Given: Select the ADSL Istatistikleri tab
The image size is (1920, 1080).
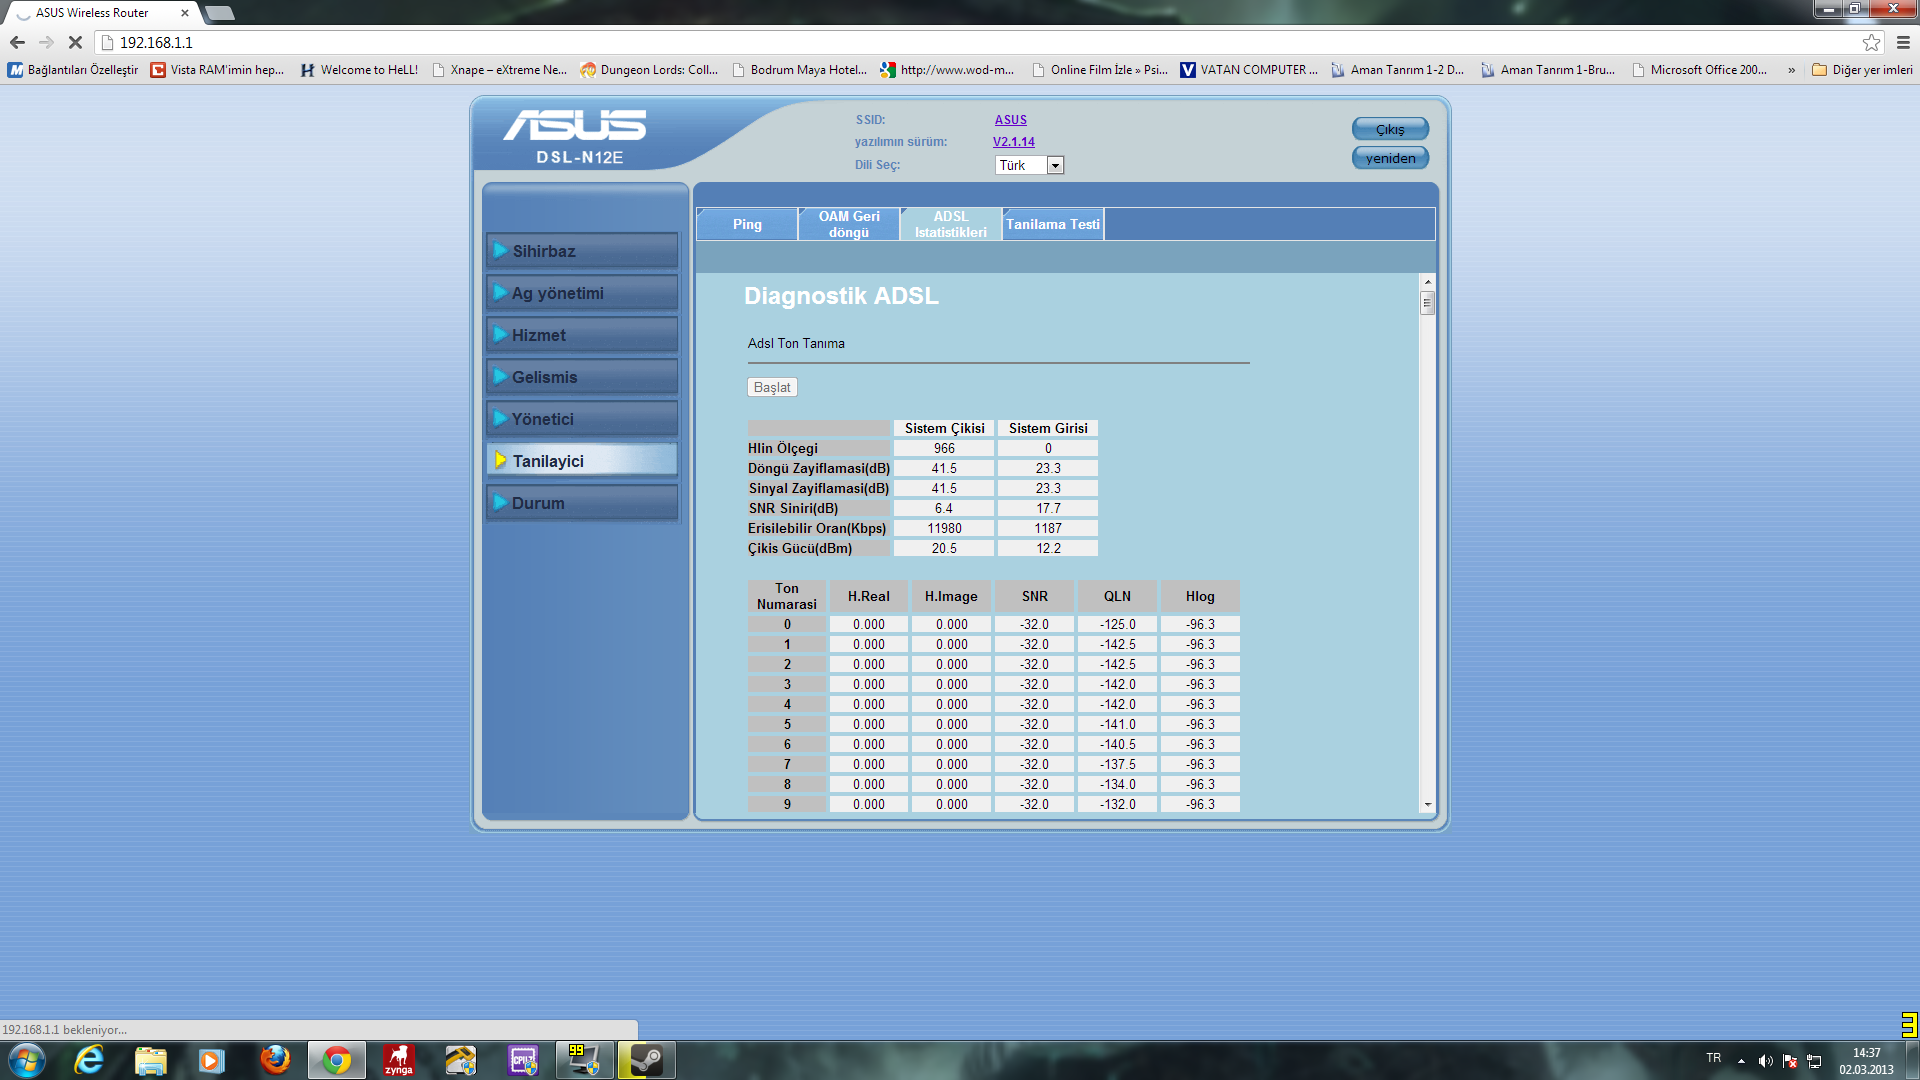Looking at the screenshot, I should pos(951,224).
